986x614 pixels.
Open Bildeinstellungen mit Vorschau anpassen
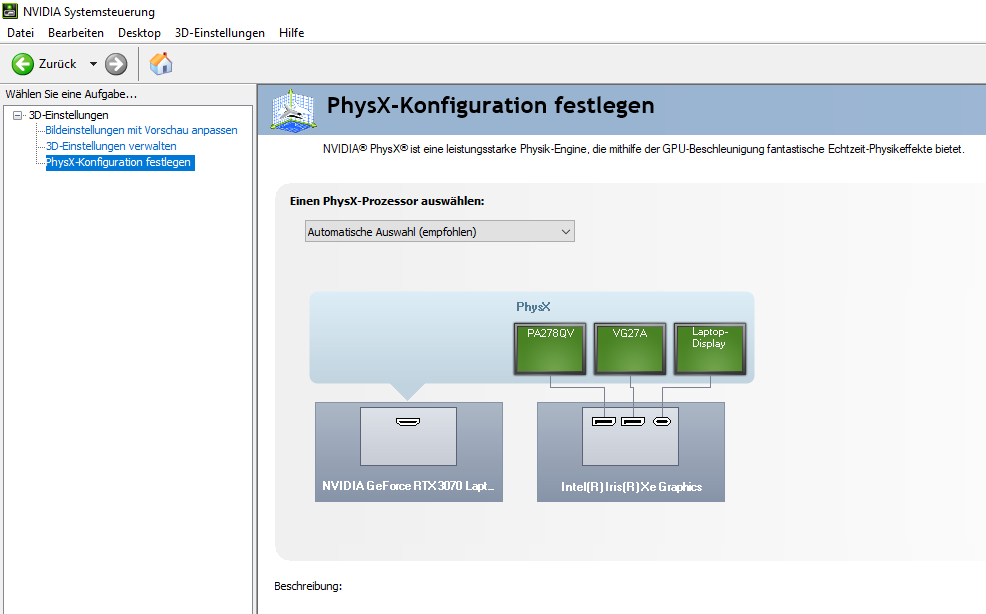(x=141, y=130)
